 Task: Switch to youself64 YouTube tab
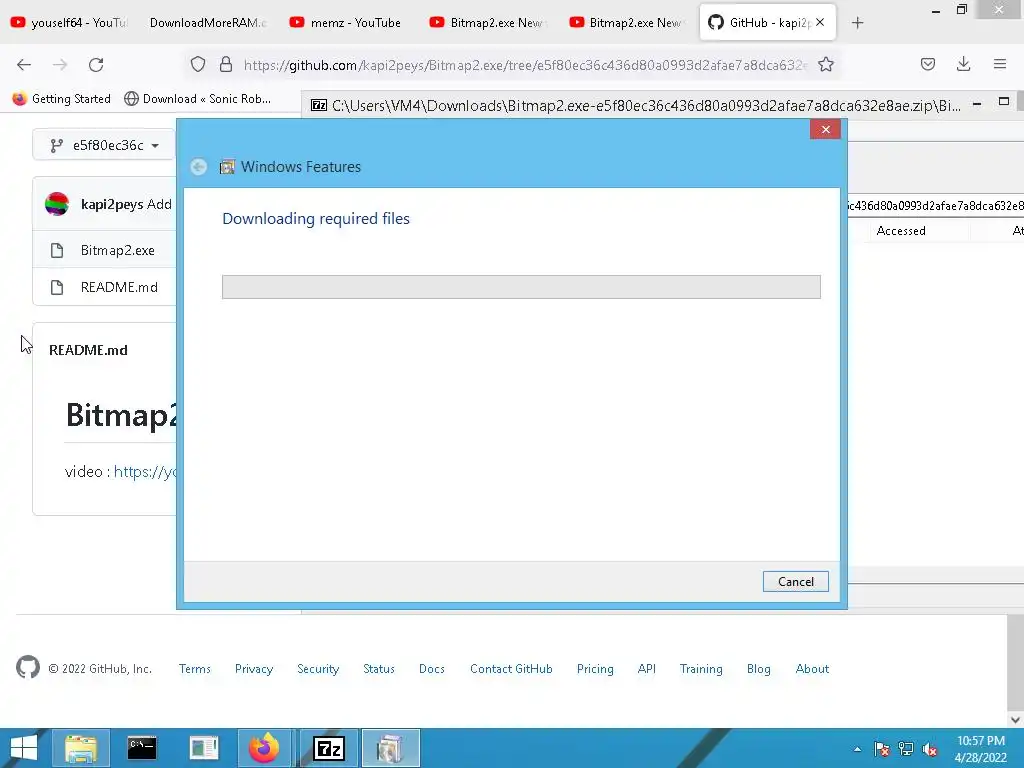(x=71, y=22)
